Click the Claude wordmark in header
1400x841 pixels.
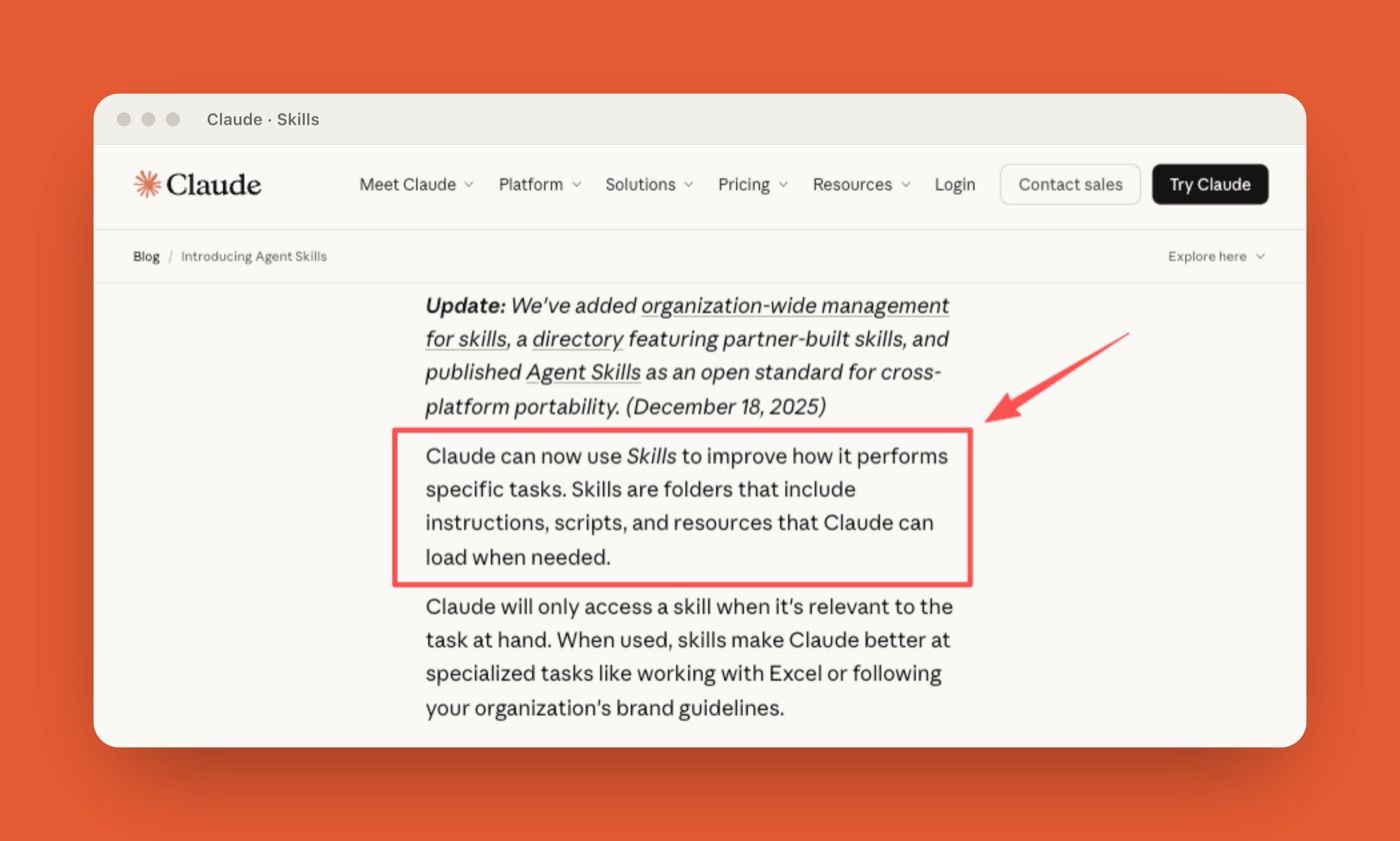[214, 184]
